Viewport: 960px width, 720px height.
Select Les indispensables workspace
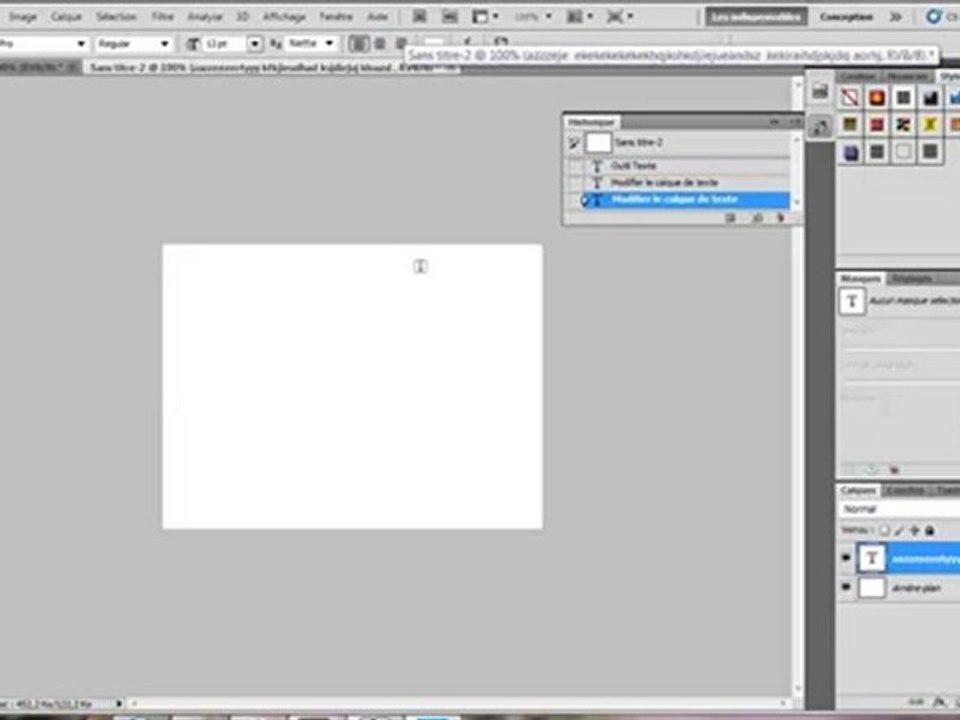[756, 17]
